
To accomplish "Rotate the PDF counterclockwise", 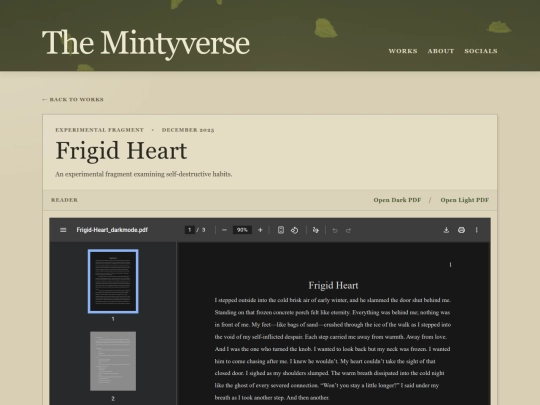I will (294, 230).
